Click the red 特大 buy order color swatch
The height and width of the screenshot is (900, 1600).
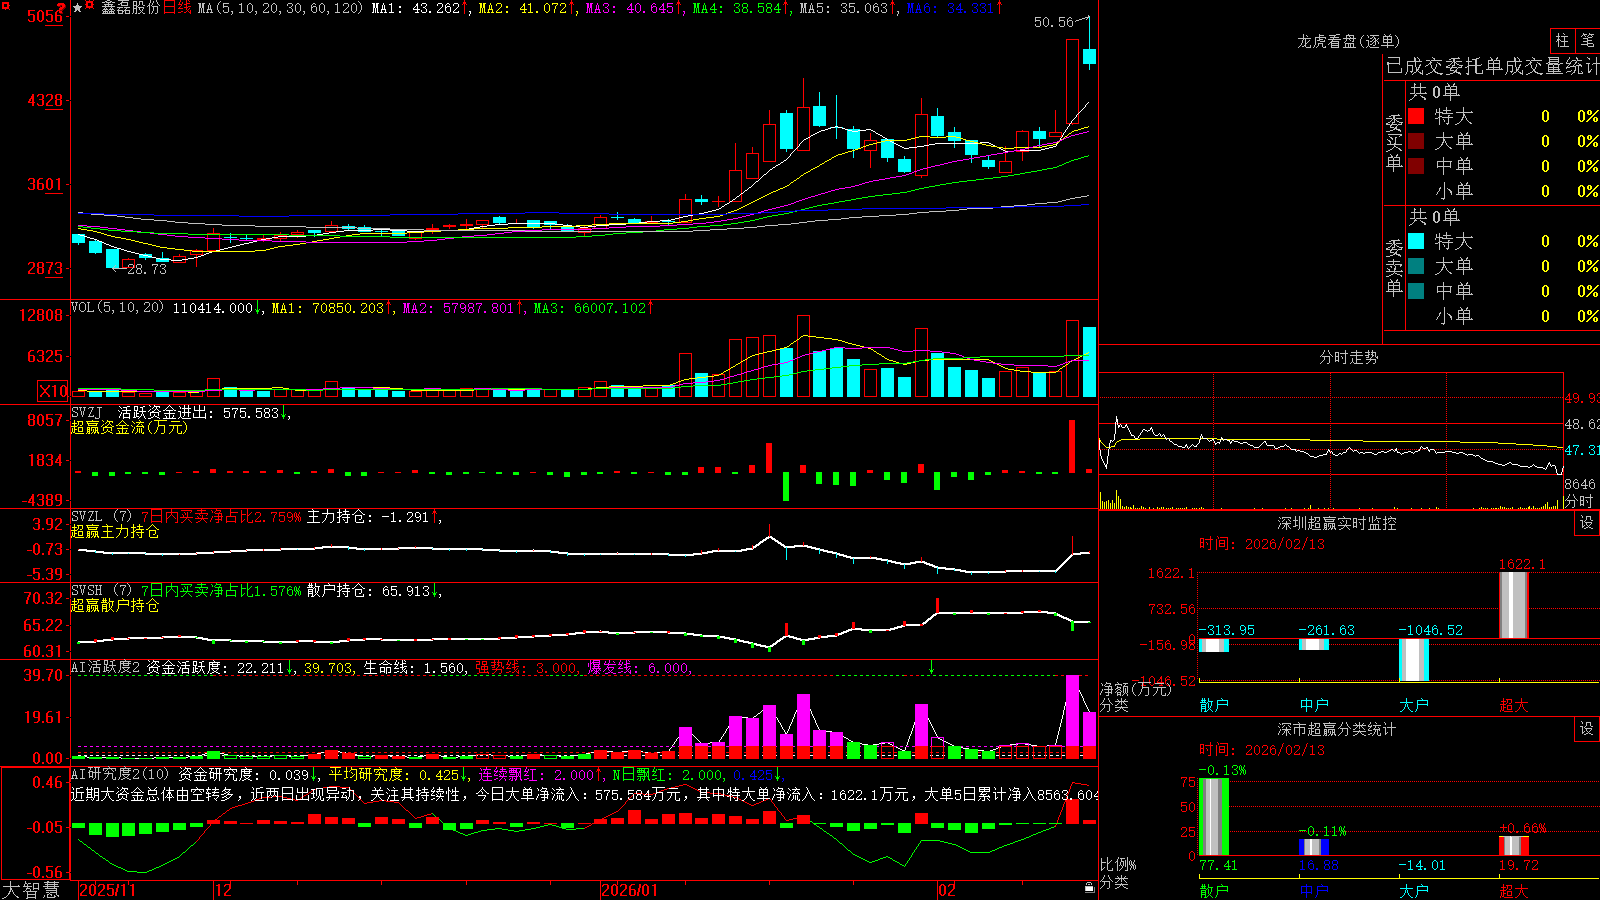coord(1416,116)
